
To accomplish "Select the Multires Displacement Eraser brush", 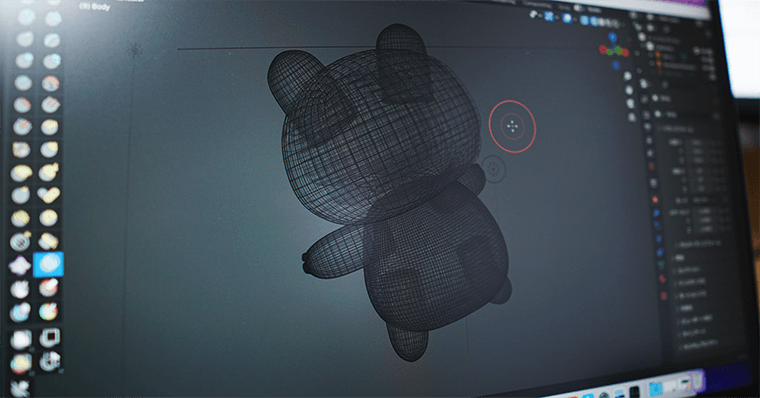I will coord(20,313).
